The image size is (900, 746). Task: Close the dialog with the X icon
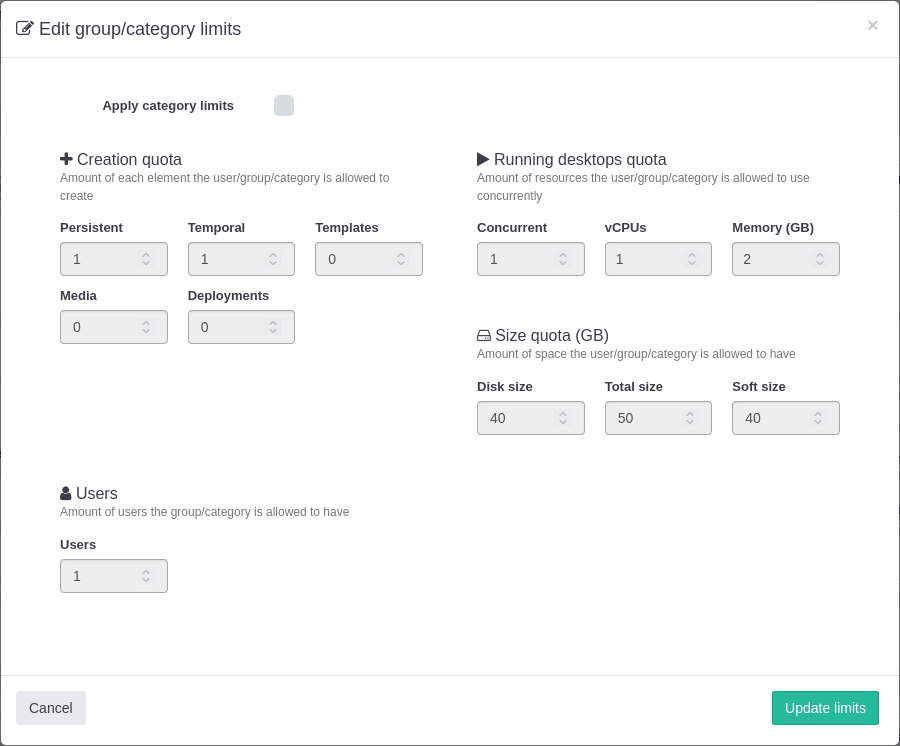point(872,26)
